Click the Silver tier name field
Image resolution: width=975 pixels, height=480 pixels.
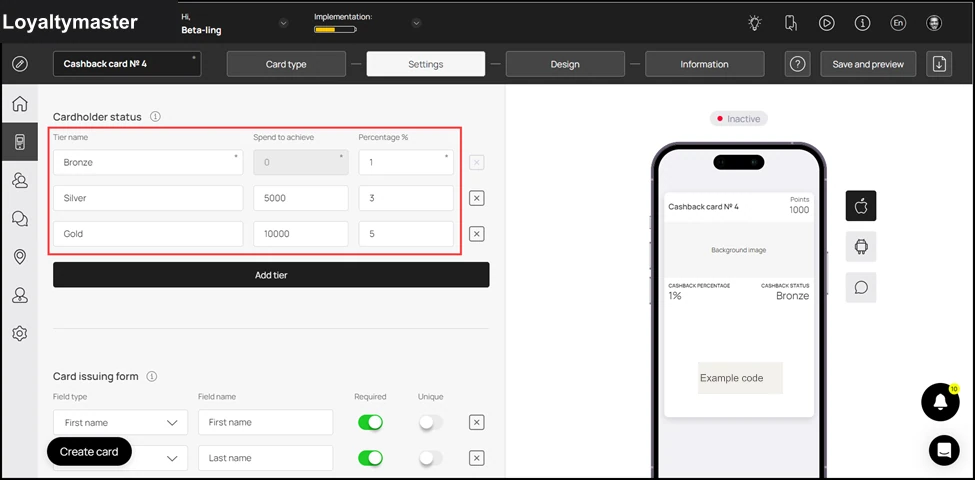(x=148, y=198)
